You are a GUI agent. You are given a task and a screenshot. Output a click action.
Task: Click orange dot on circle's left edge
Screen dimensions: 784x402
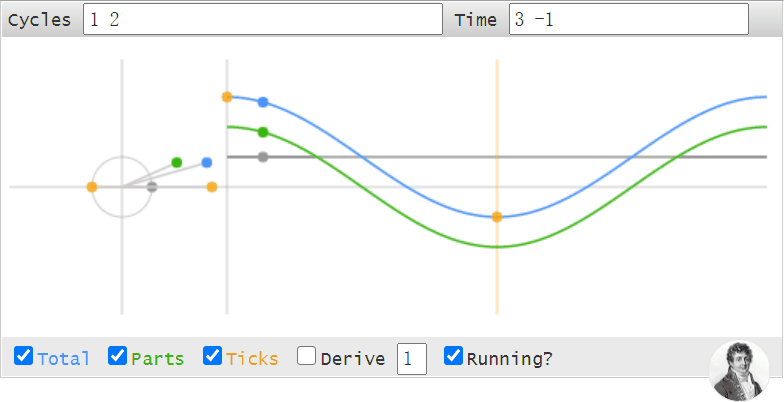92,187
